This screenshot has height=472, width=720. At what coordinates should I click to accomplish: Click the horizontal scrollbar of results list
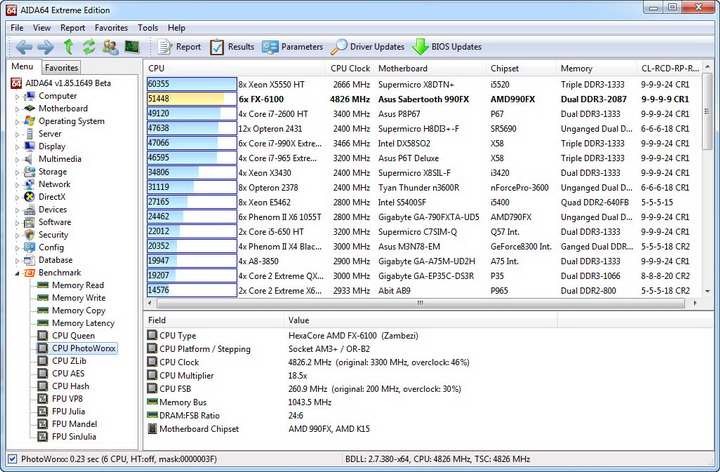420,303
